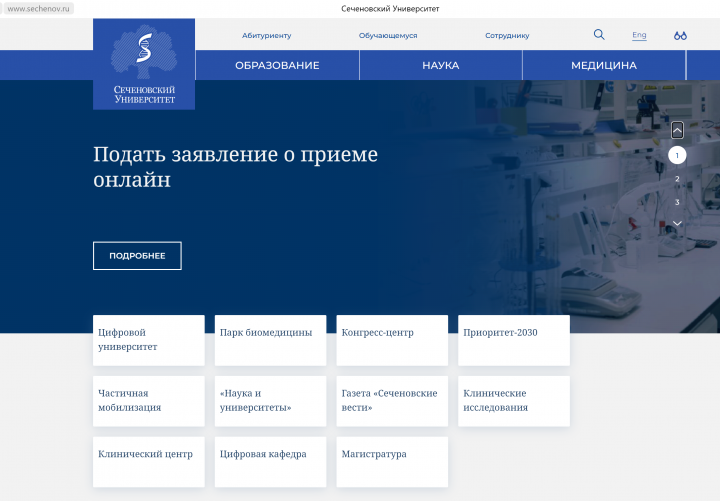Open the «Наука и университеты» card

270,401
